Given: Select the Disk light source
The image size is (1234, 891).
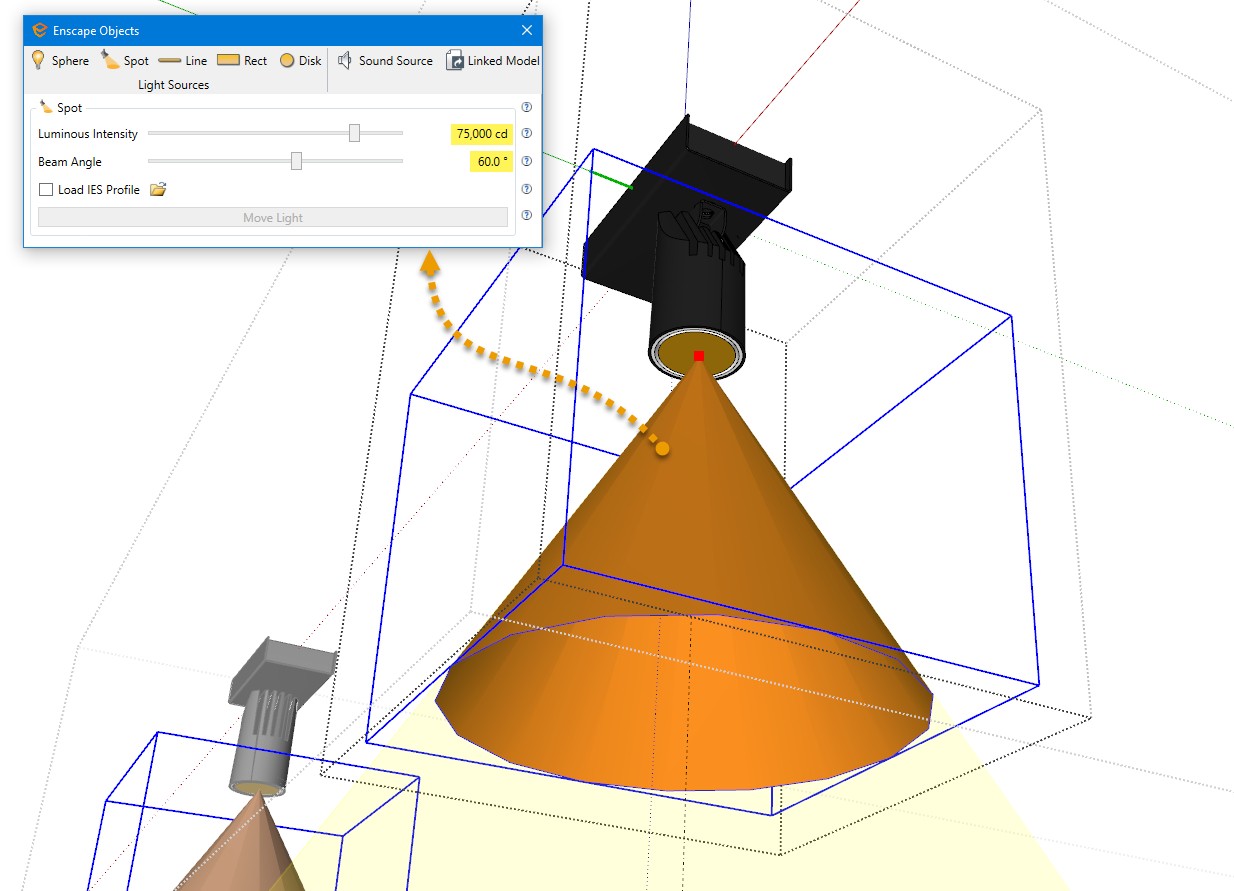Looking at the screenshot, I should (x=300, y=61).
